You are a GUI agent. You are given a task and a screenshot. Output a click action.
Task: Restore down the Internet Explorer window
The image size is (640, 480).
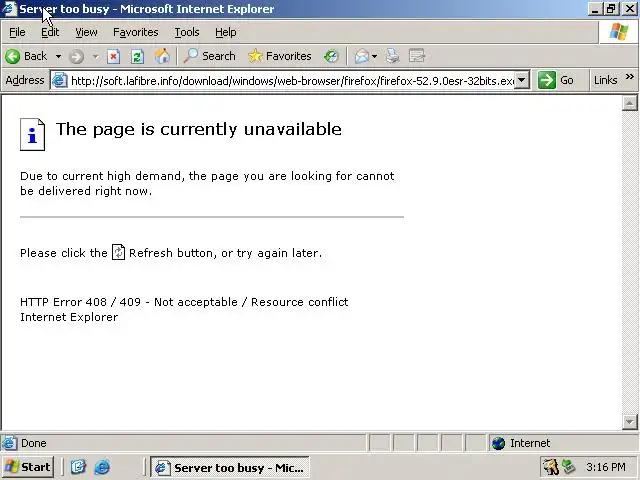pyautogui.click(x=611, y=9)
